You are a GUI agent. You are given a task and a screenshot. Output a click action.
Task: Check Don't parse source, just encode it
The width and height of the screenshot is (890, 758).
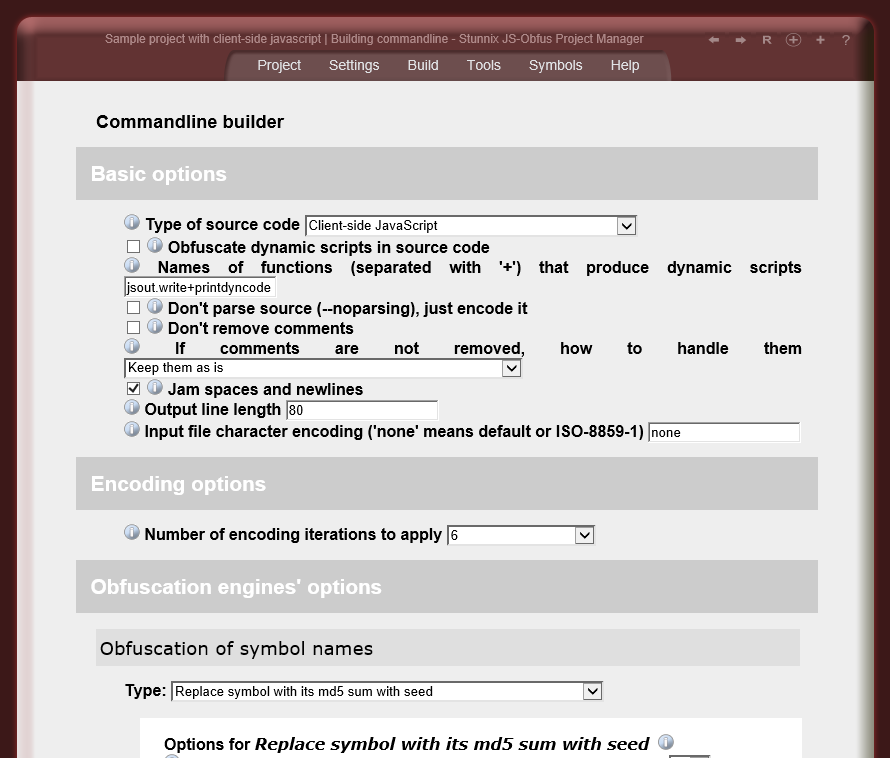(x=133, y=307)
